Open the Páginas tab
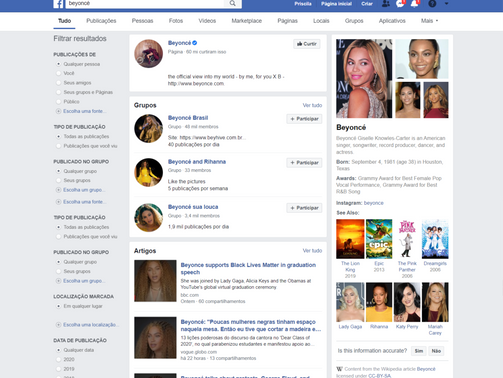 (x=287, y=21)
